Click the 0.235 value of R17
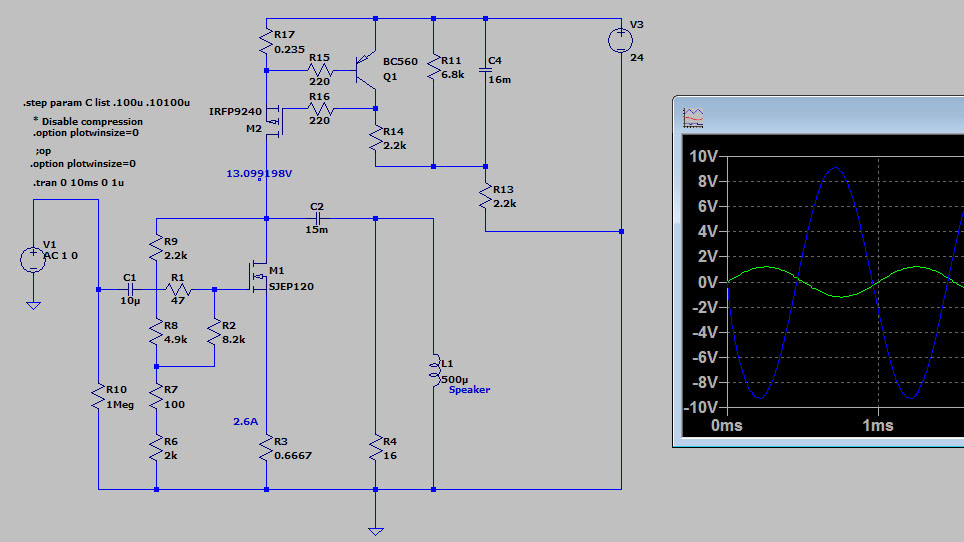This screenshot has width=964, height=542. (x=289, y=50)
